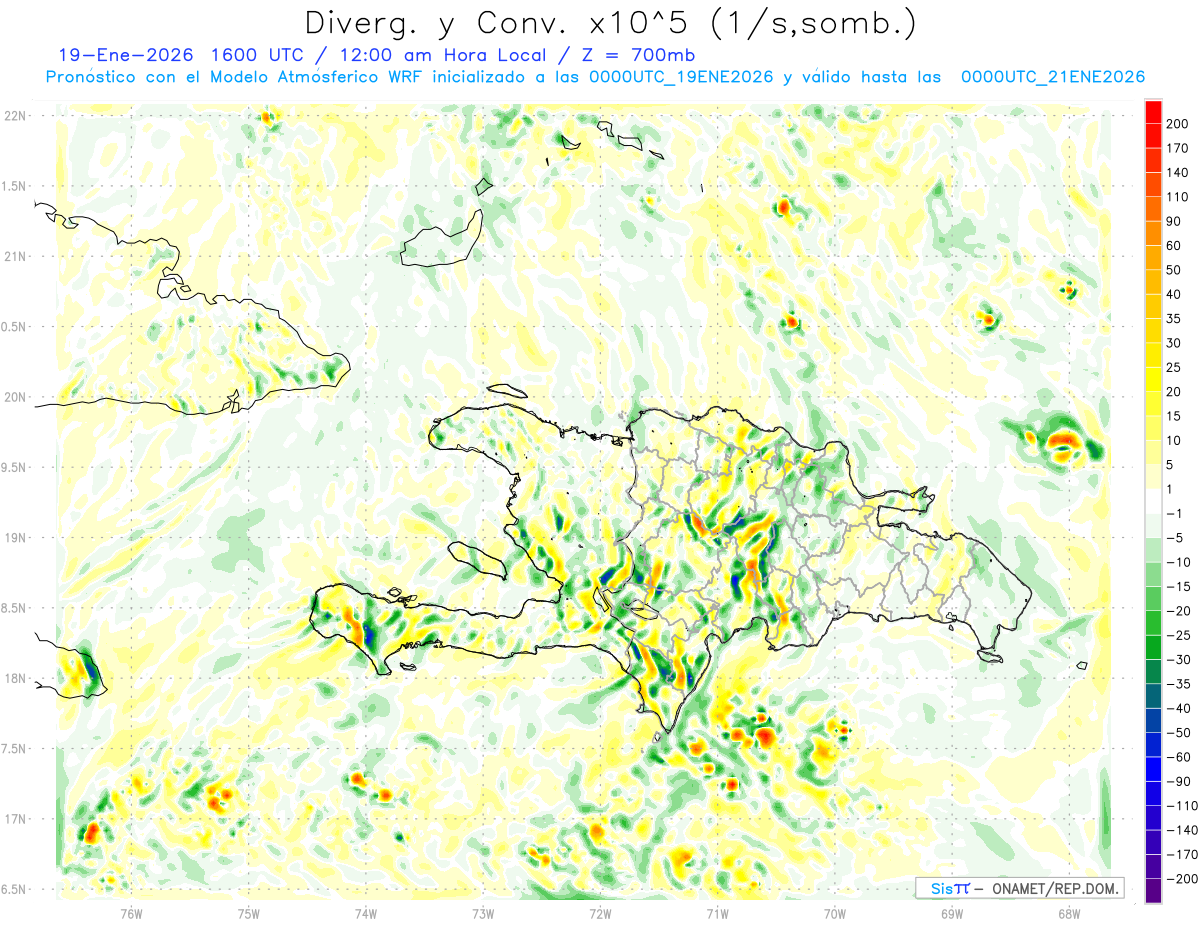Screen dimensions: 1200x927
Task: Click the '35' positive legend value
Action: point(1174,318)
